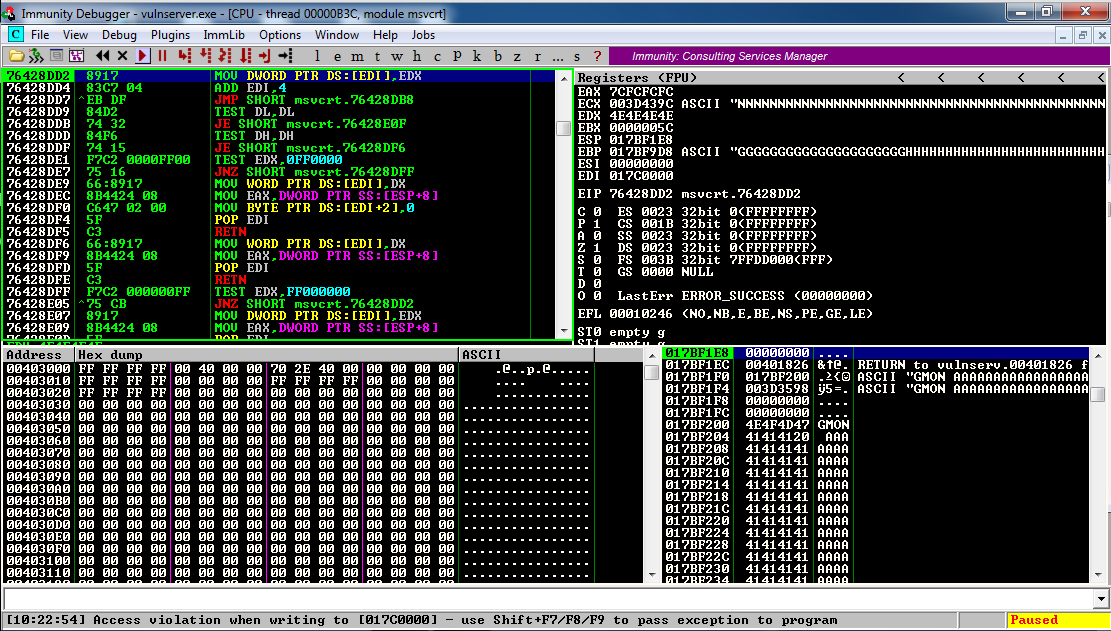Open the Go to address arrow icon
The image size is (1111, 631).
(286, 56)
